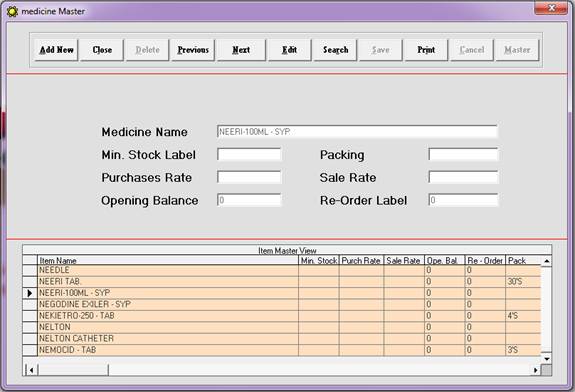Click the horizontal scrollbar thumb
This screenshot has width=575, height=392.
[73, 370]
